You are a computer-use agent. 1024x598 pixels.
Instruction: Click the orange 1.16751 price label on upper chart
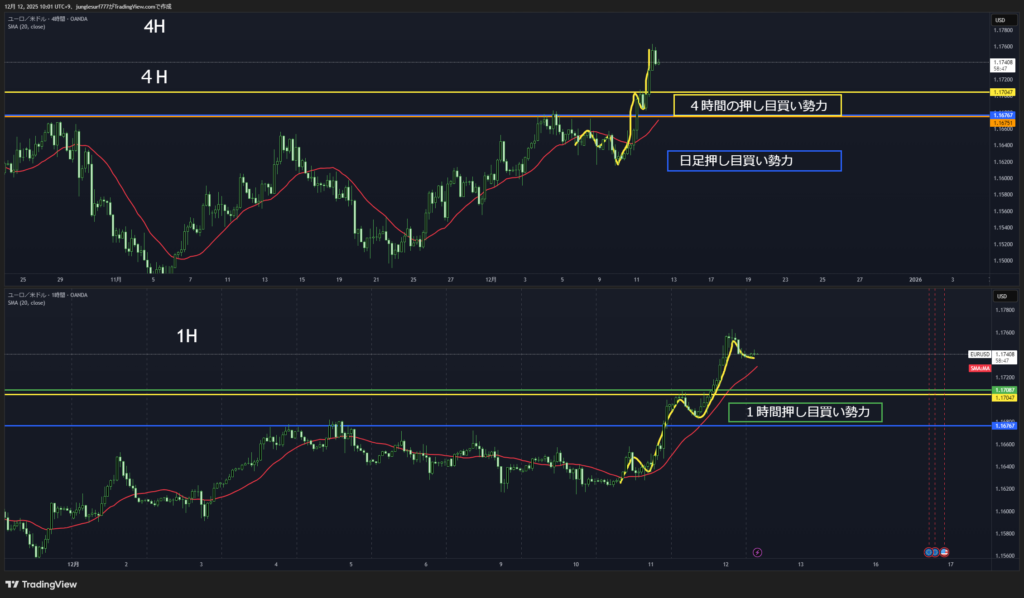[x=1001, y=123]
